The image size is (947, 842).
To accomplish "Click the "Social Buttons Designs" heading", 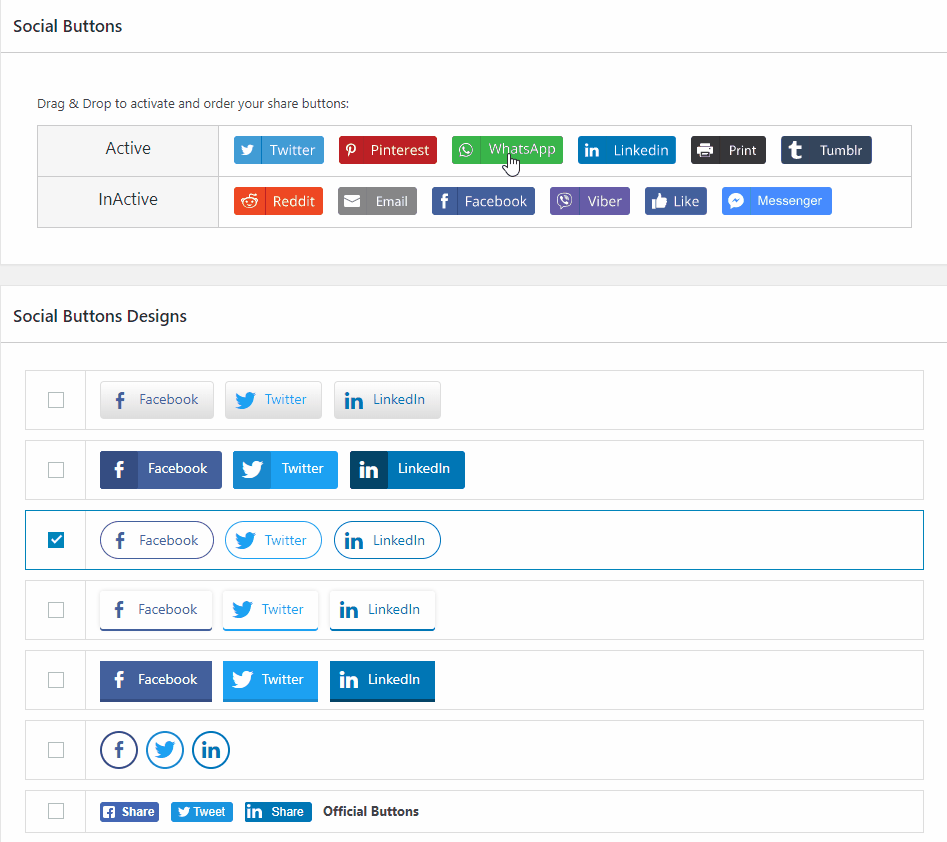I will [100, 317].
